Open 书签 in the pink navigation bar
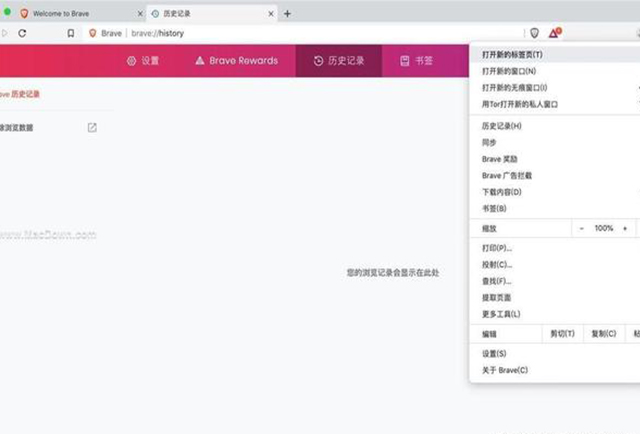The width and height of the screenshot is (640, 434). pyautogui.click(x=416, y=61)
